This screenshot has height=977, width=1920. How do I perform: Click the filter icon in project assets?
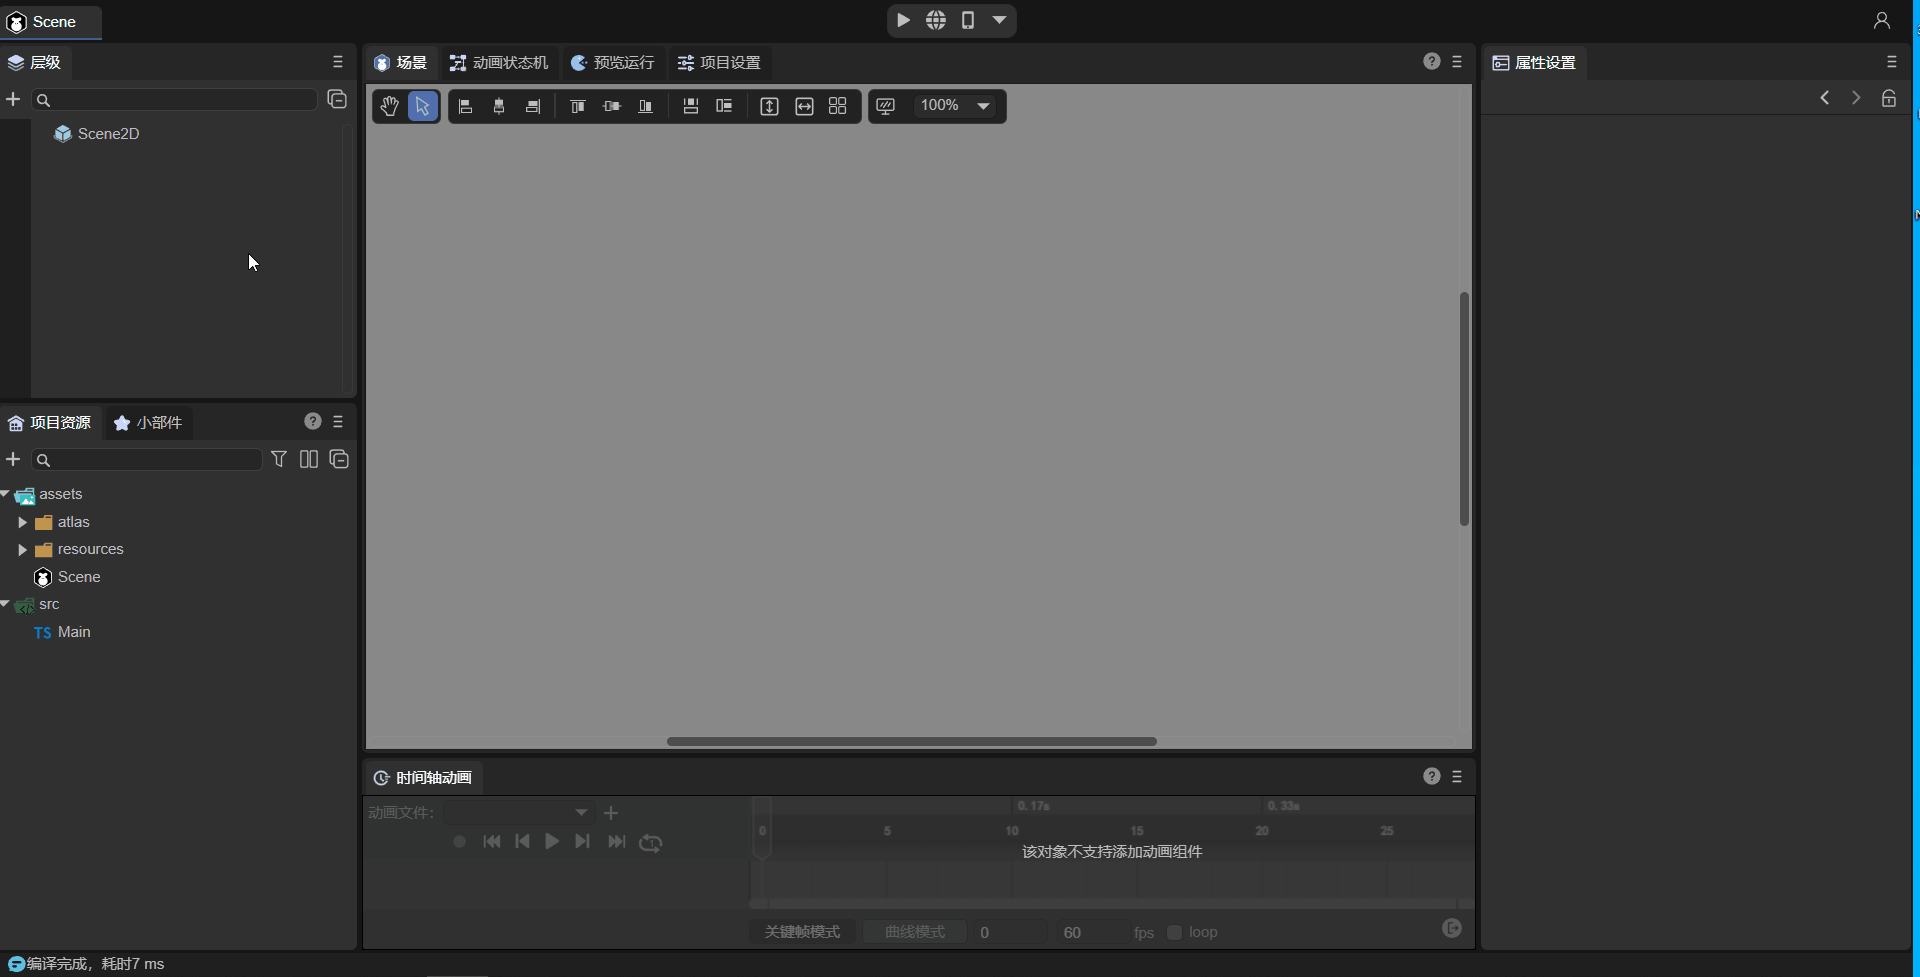point(279,459)
